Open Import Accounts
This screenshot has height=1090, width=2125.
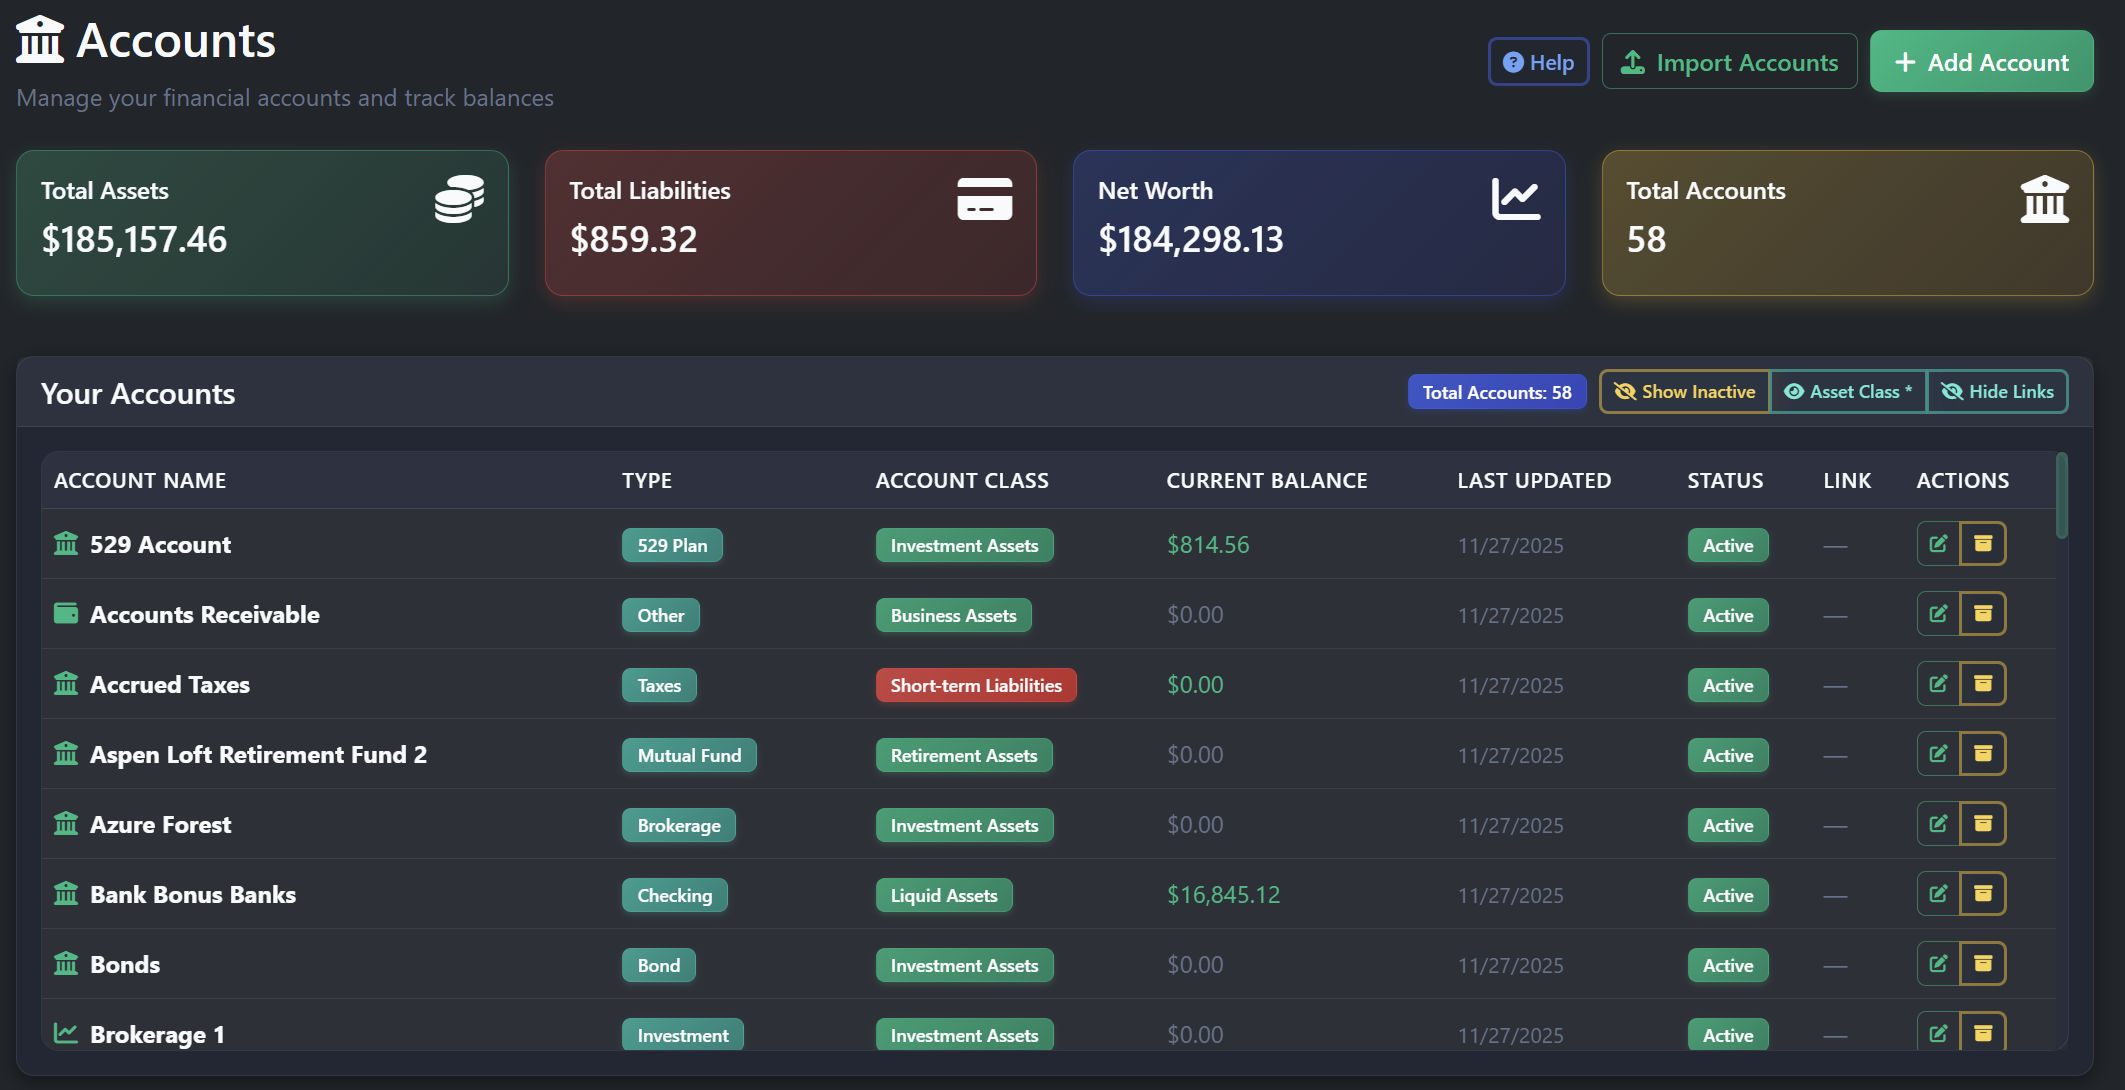pos(1729,61)
